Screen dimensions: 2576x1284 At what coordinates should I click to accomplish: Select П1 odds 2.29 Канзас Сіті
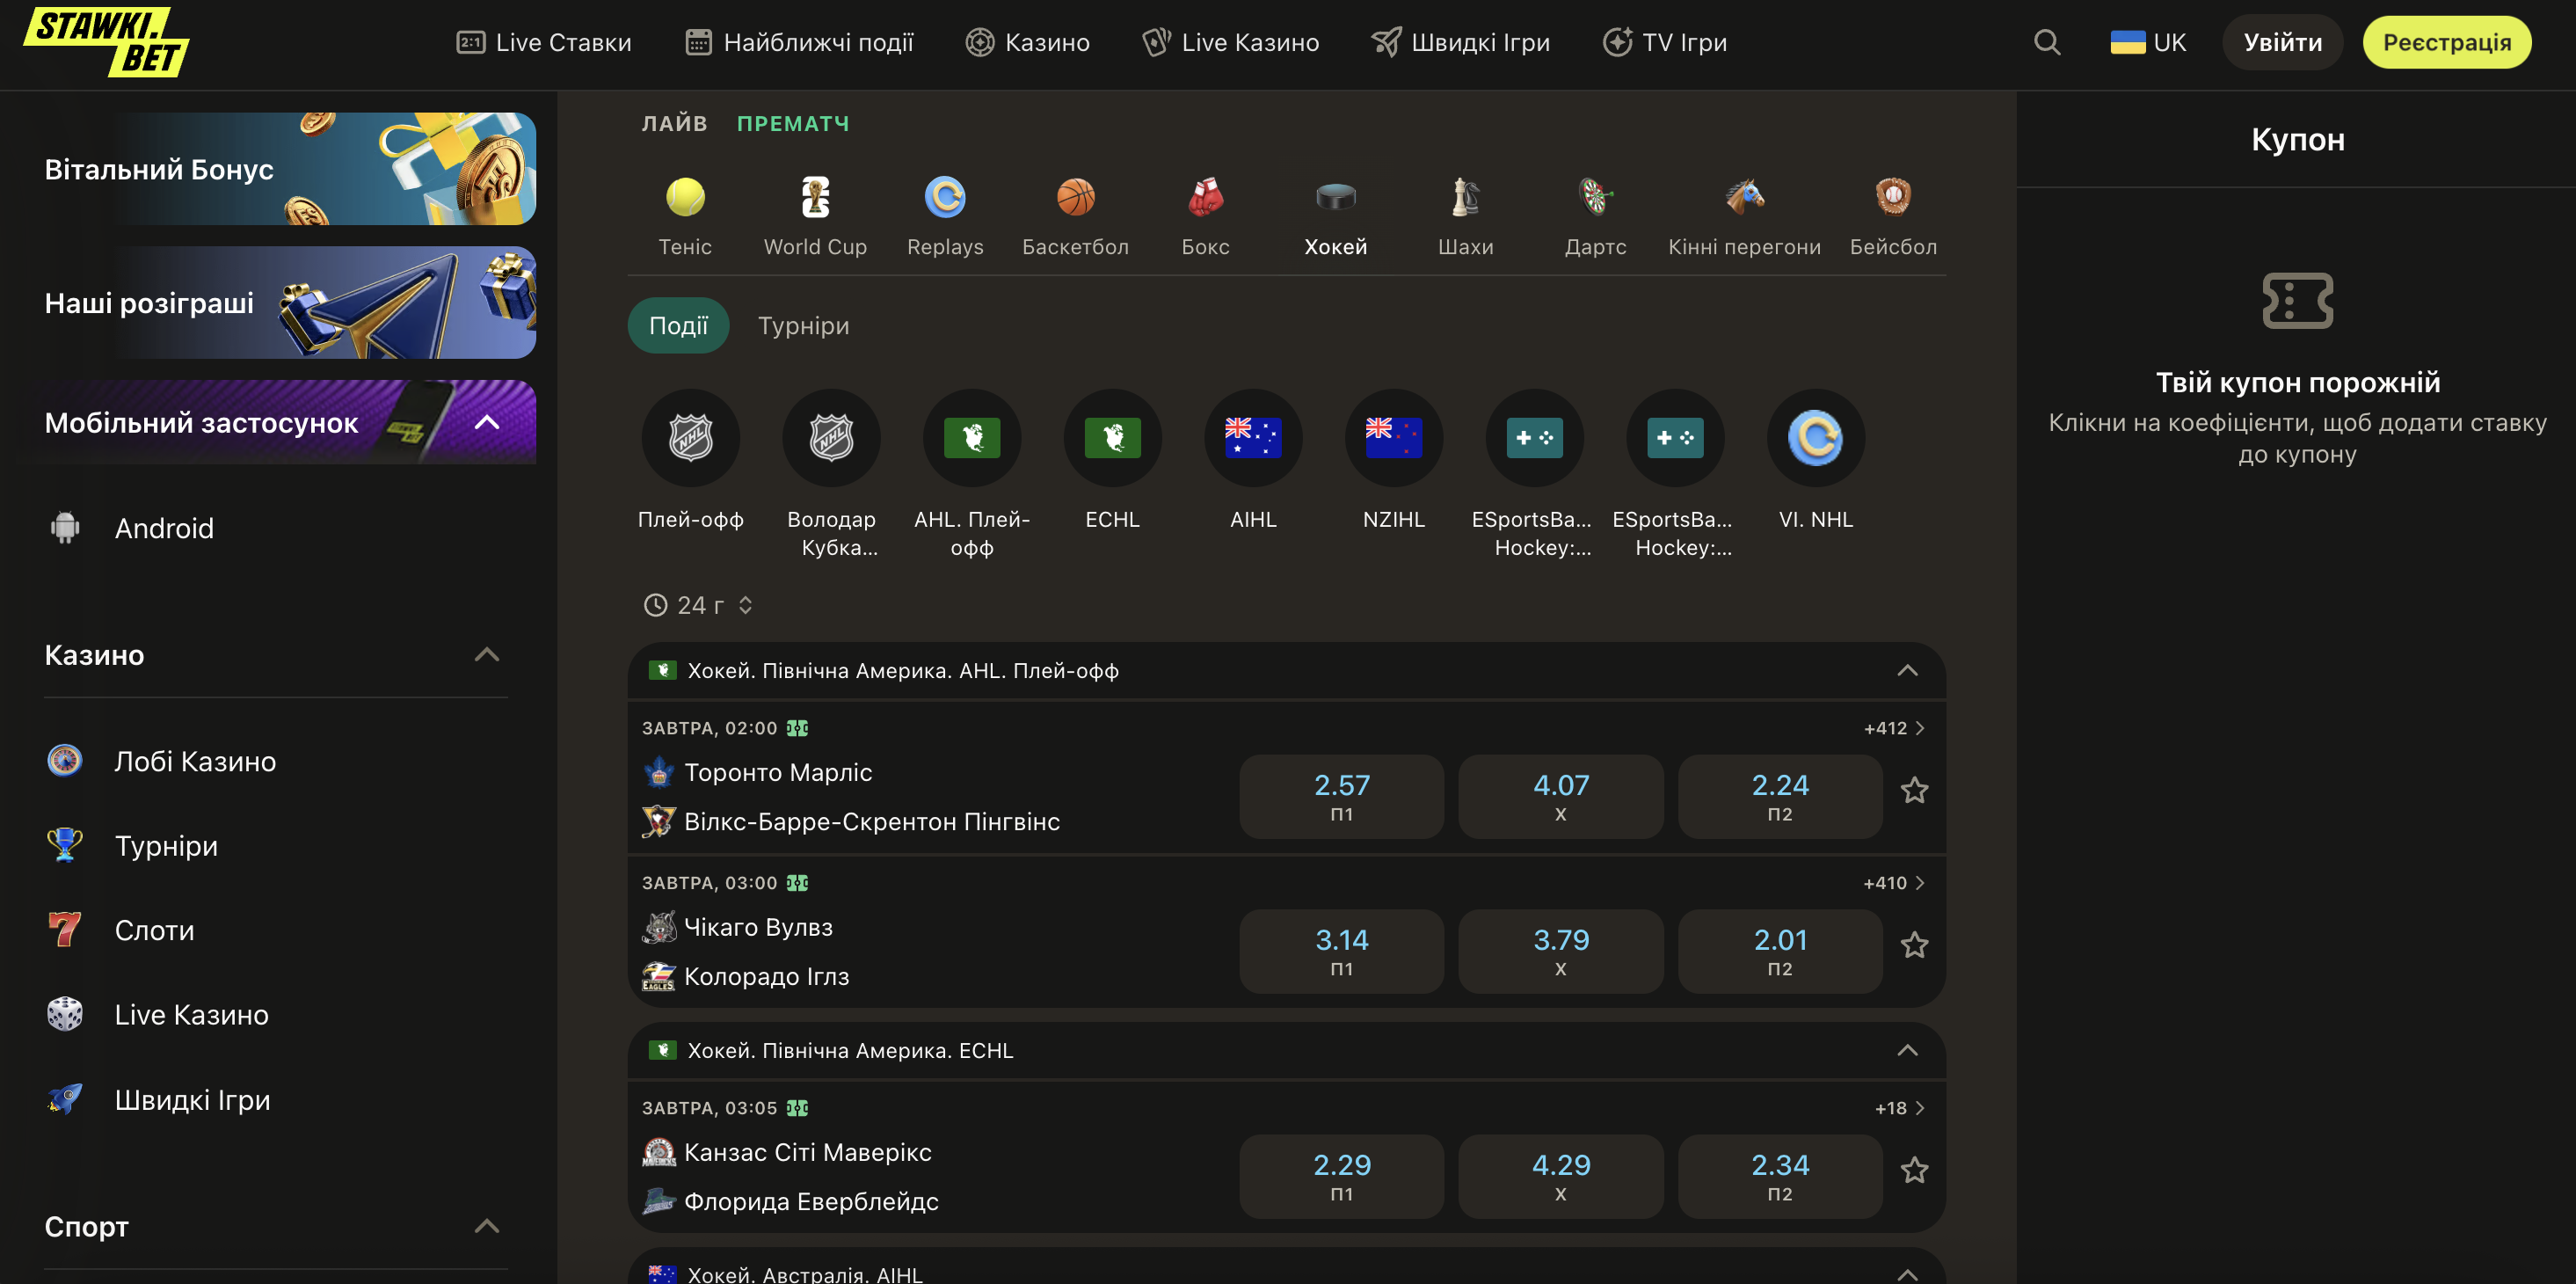pyautogui.click(x=1341, y=1176)
